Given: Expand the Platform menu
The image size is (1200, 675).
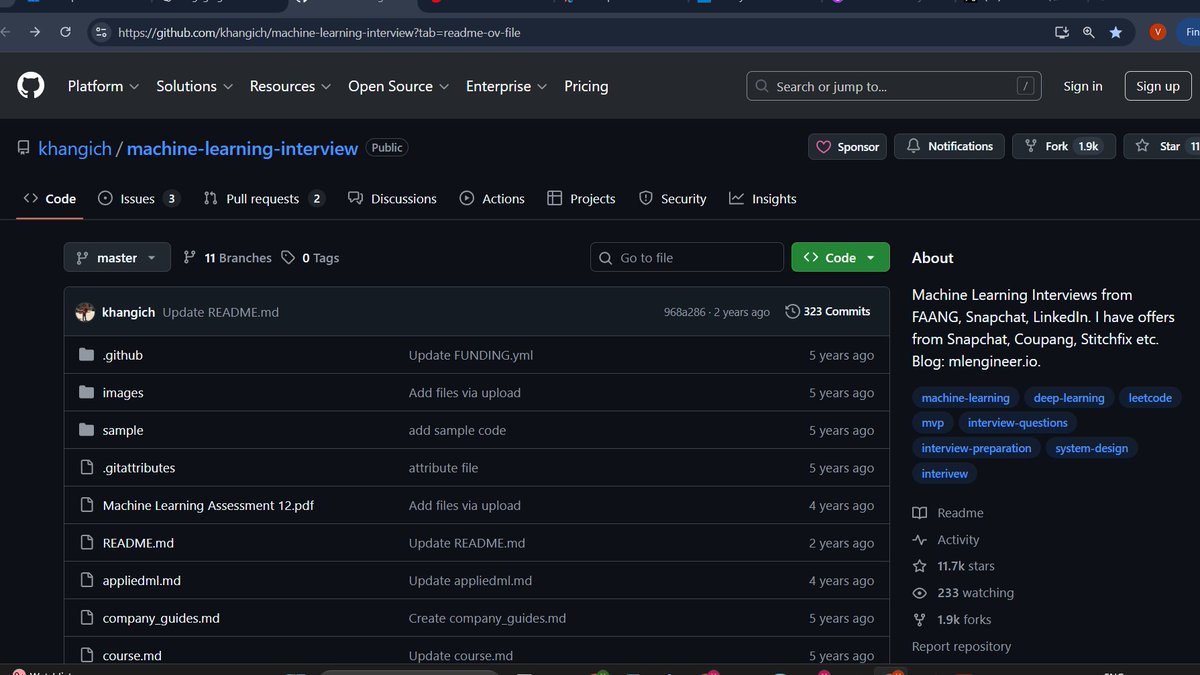Looking at the screenshot, I should click(x=103, y=86).
